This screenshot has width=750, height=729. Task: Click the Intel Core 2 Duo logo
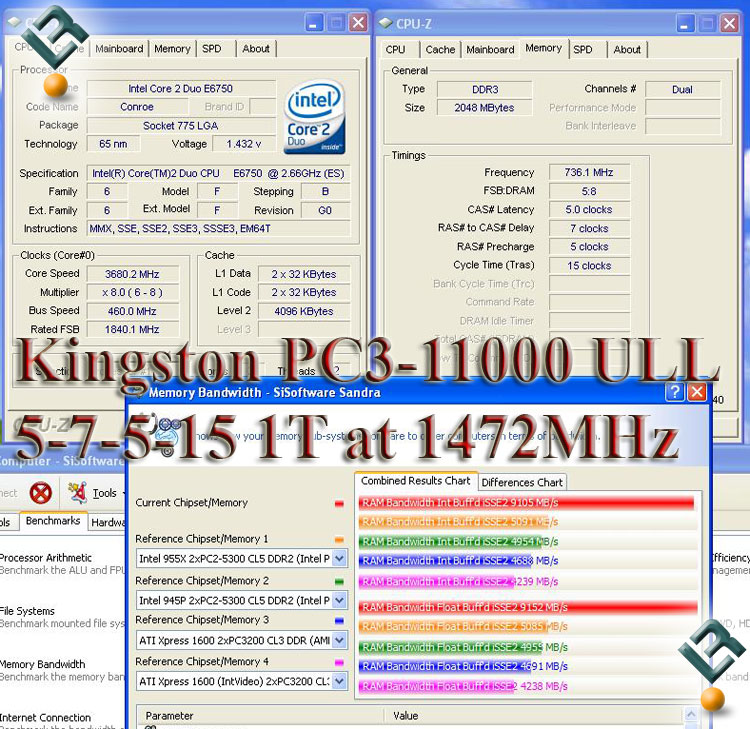(314, 117)
